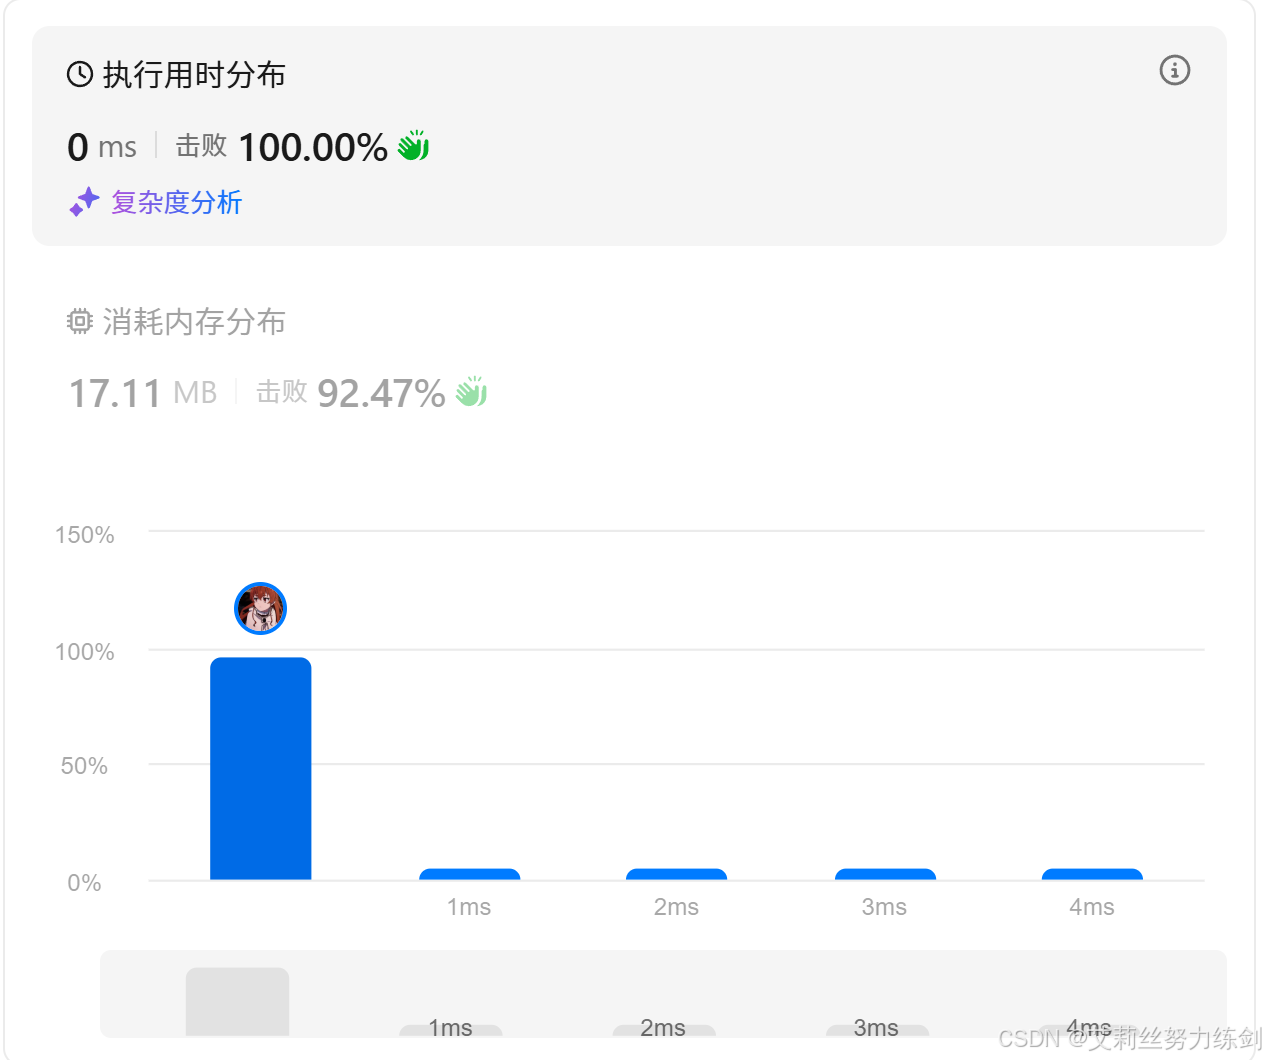Screen dimensions: 1266x1060
Task: Click the gray bar in range overview strip
Action: [x=237, y=1002]
